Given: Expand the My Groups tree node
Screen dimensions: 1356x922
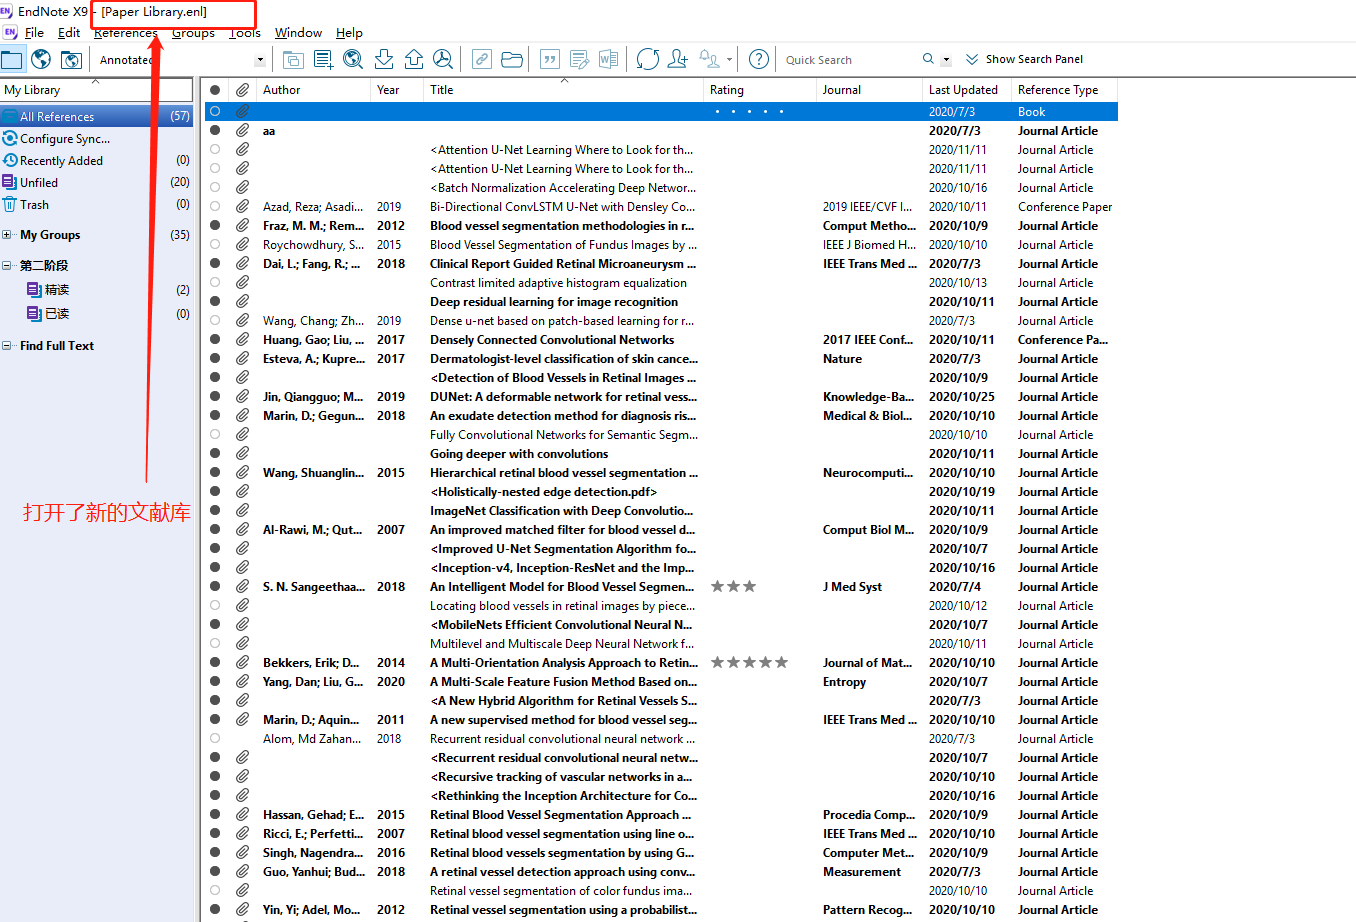Looking at the screenshot, I should tap(10, 234).
